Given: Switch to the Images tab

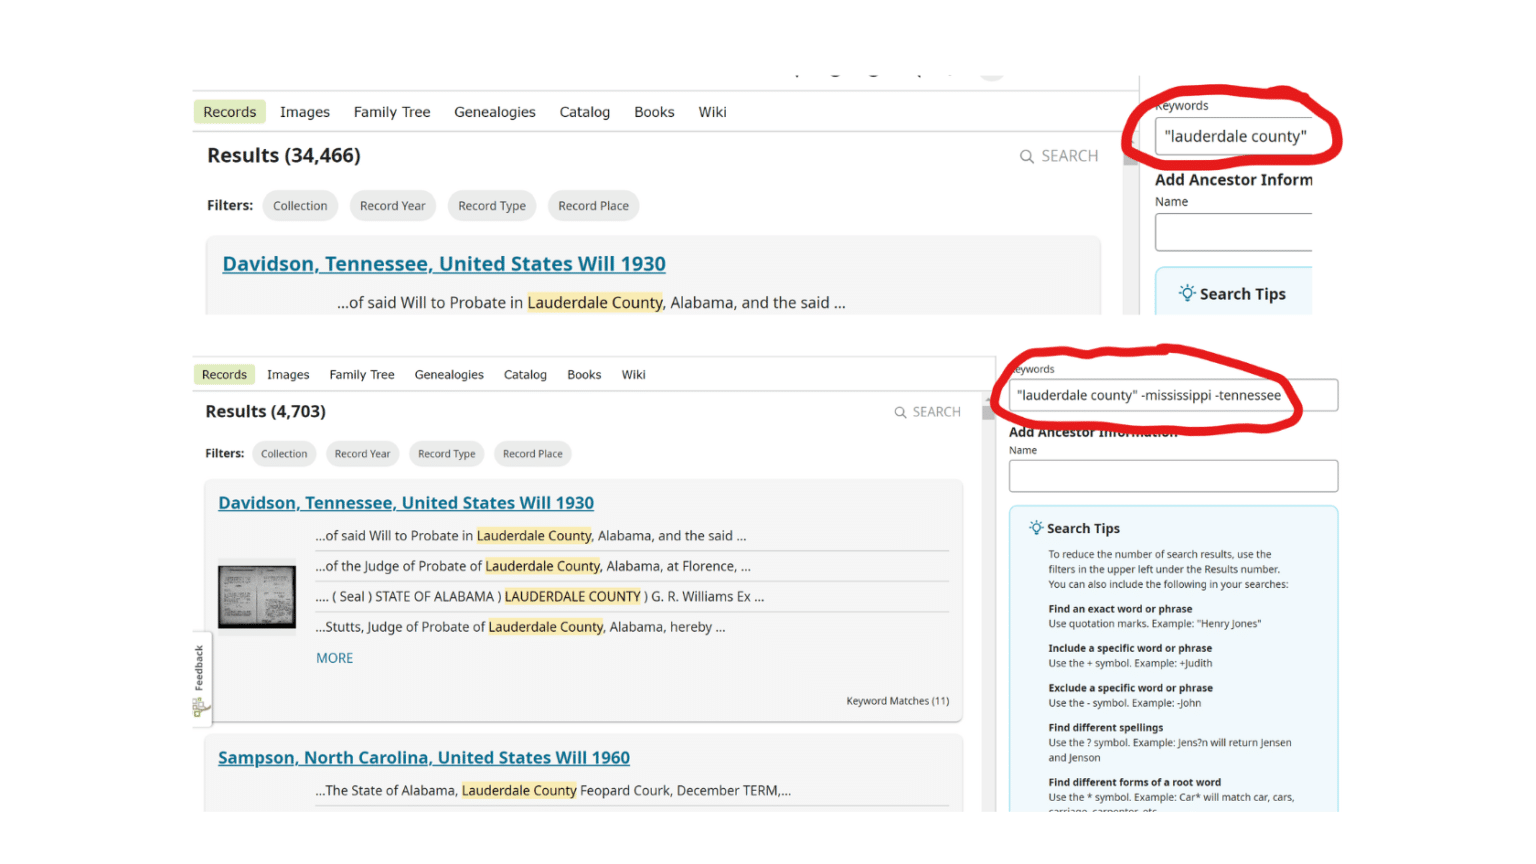Looking at the screenshot, I should click(288, 374).
